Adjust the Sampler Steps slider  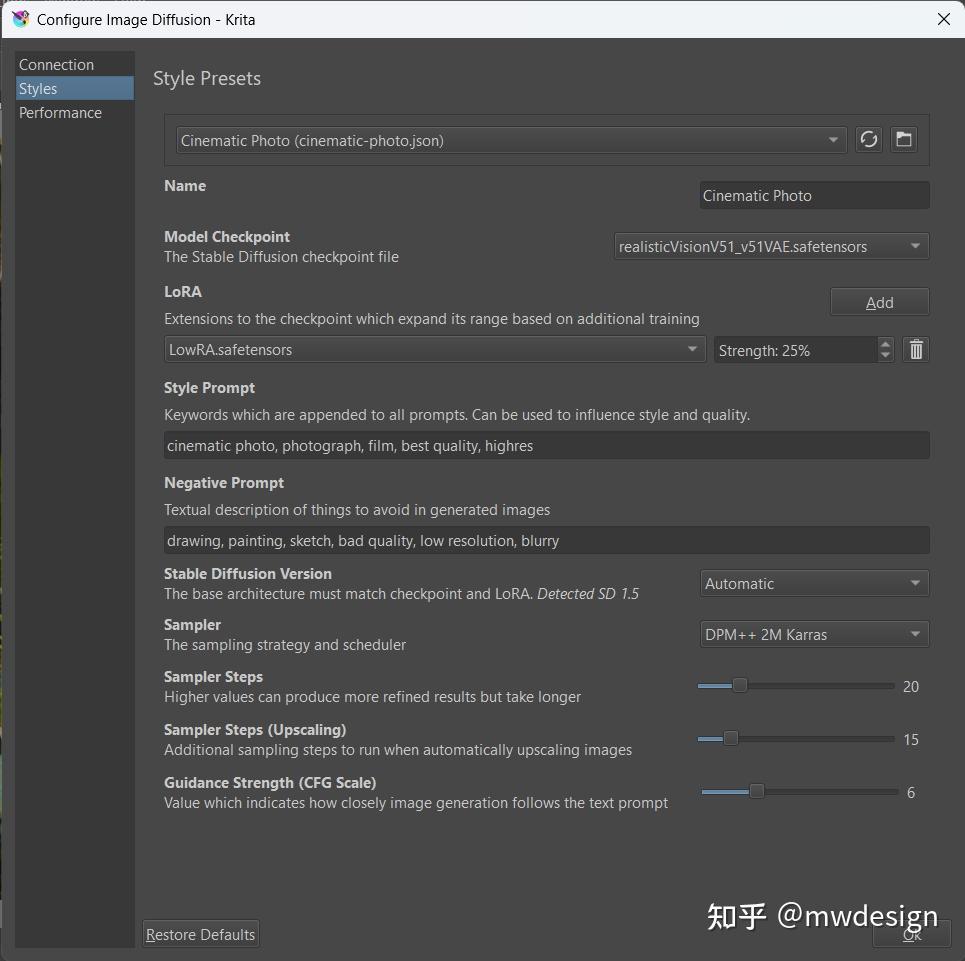point(740,686)
